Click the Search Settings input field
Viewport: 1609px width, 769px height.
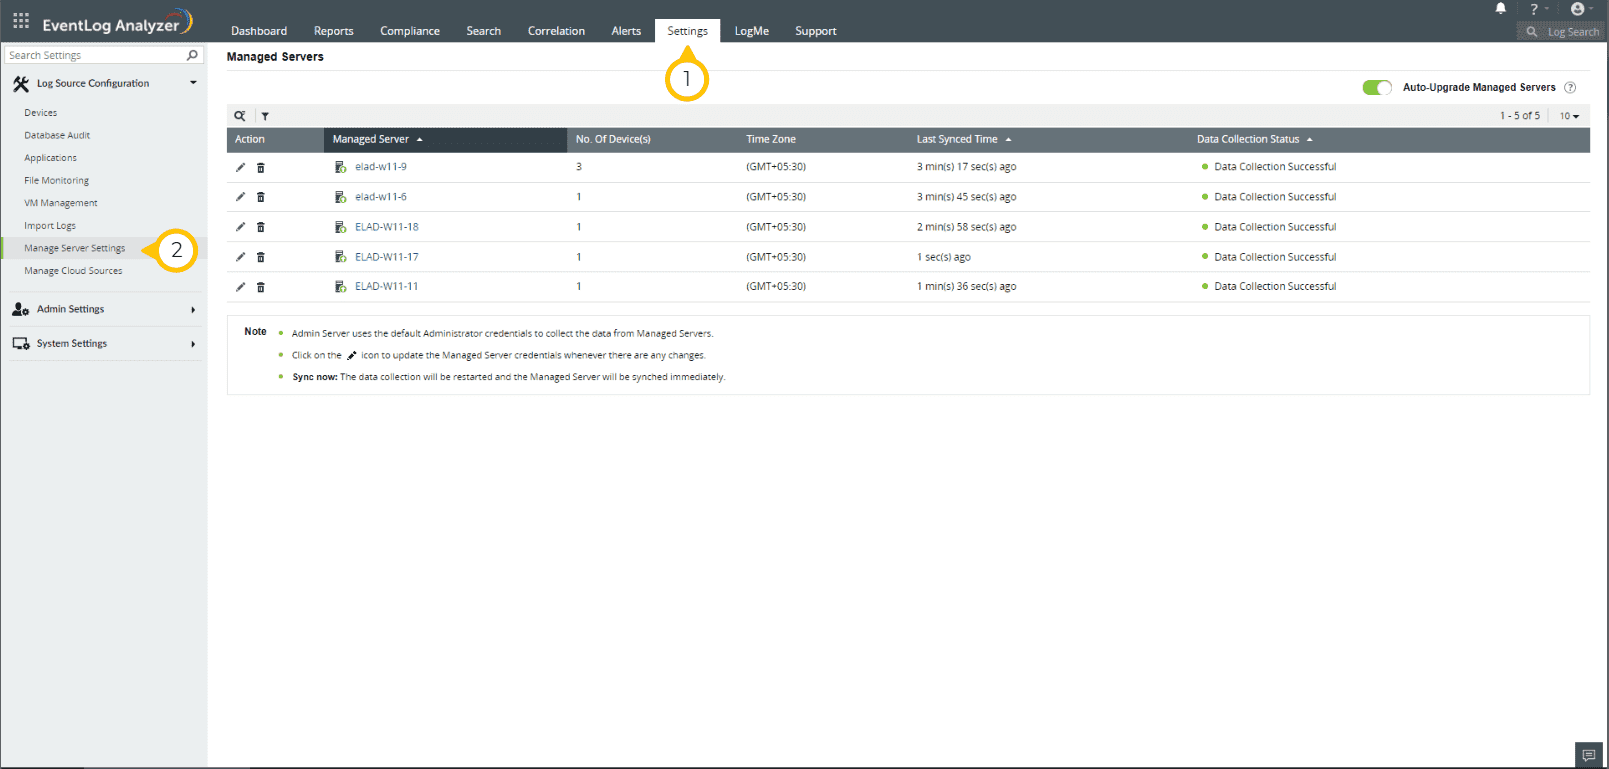coord(95,56)
